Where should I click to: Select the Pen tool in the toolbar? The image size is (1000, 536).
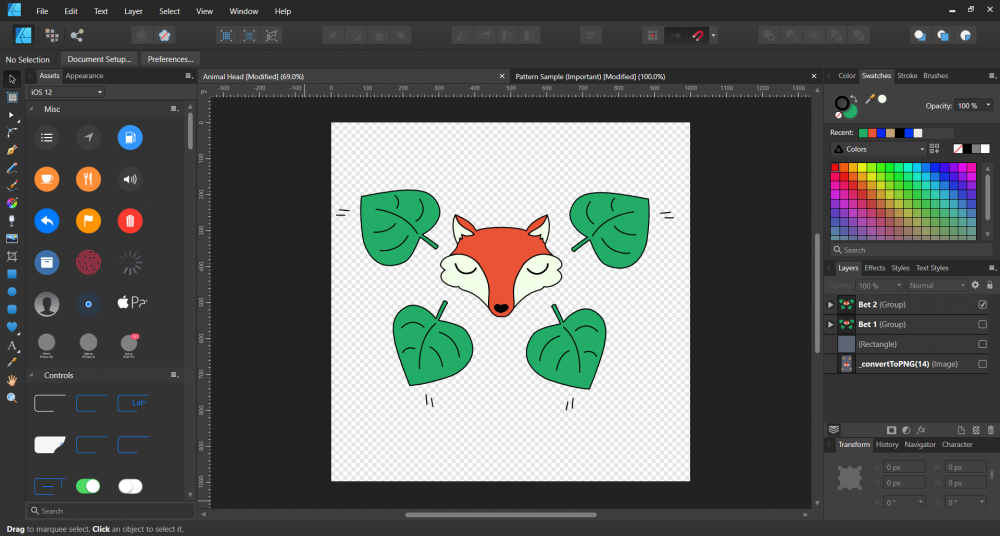(x=12, y=150)
